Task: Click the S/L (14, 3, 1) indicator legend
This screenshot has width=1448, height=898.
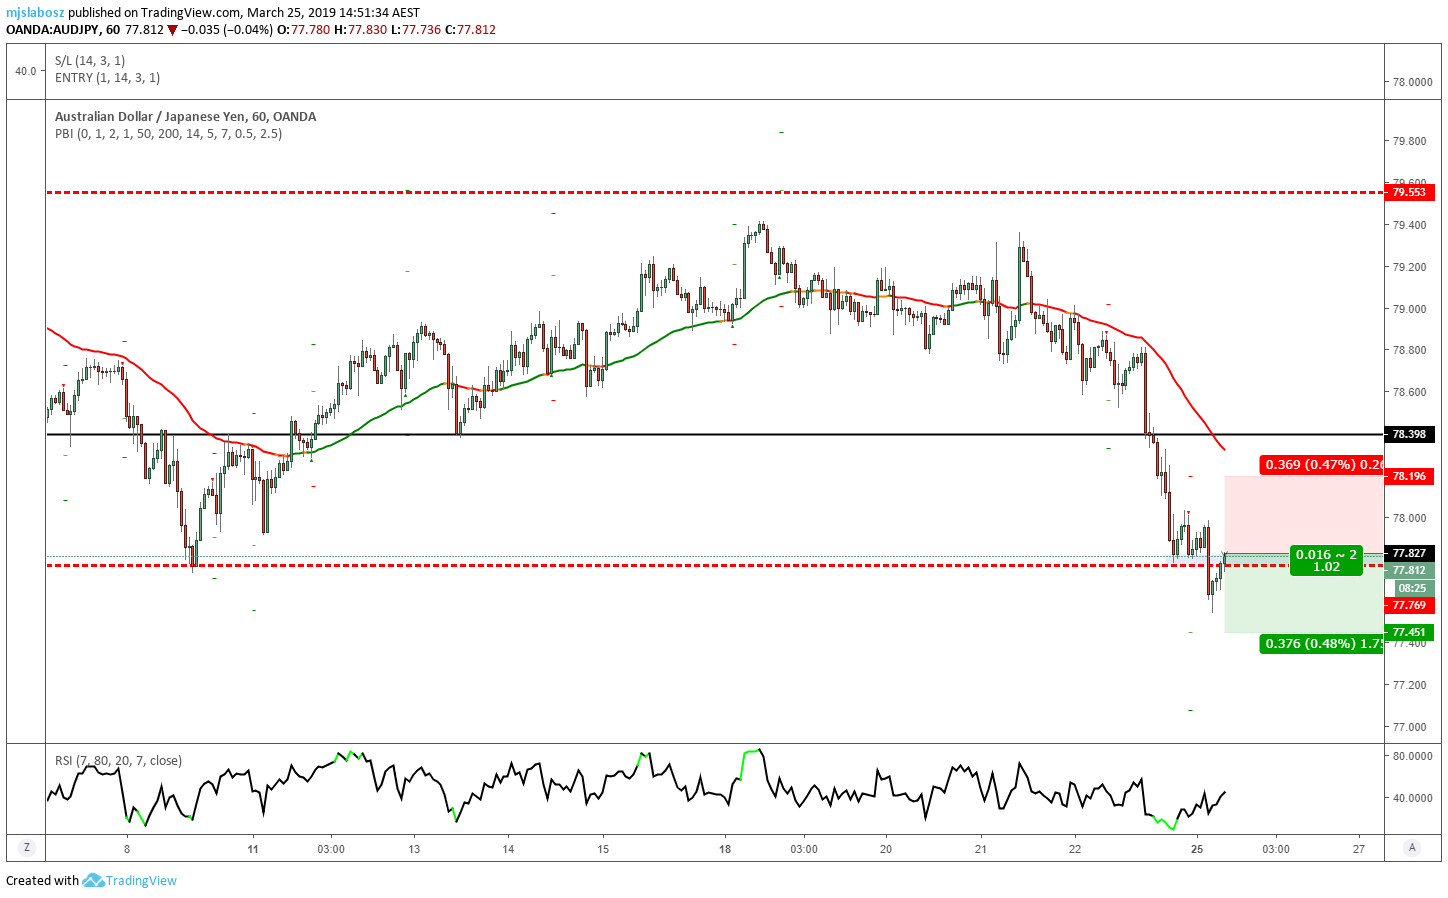Action: [90, 60]
